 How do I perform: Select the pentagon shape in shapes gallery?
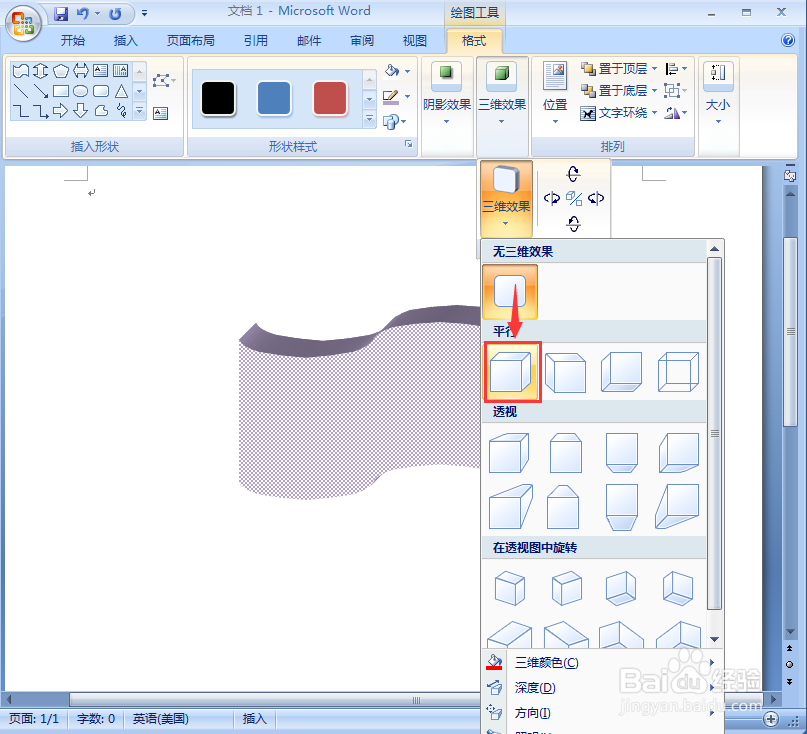tap(61, 71)
